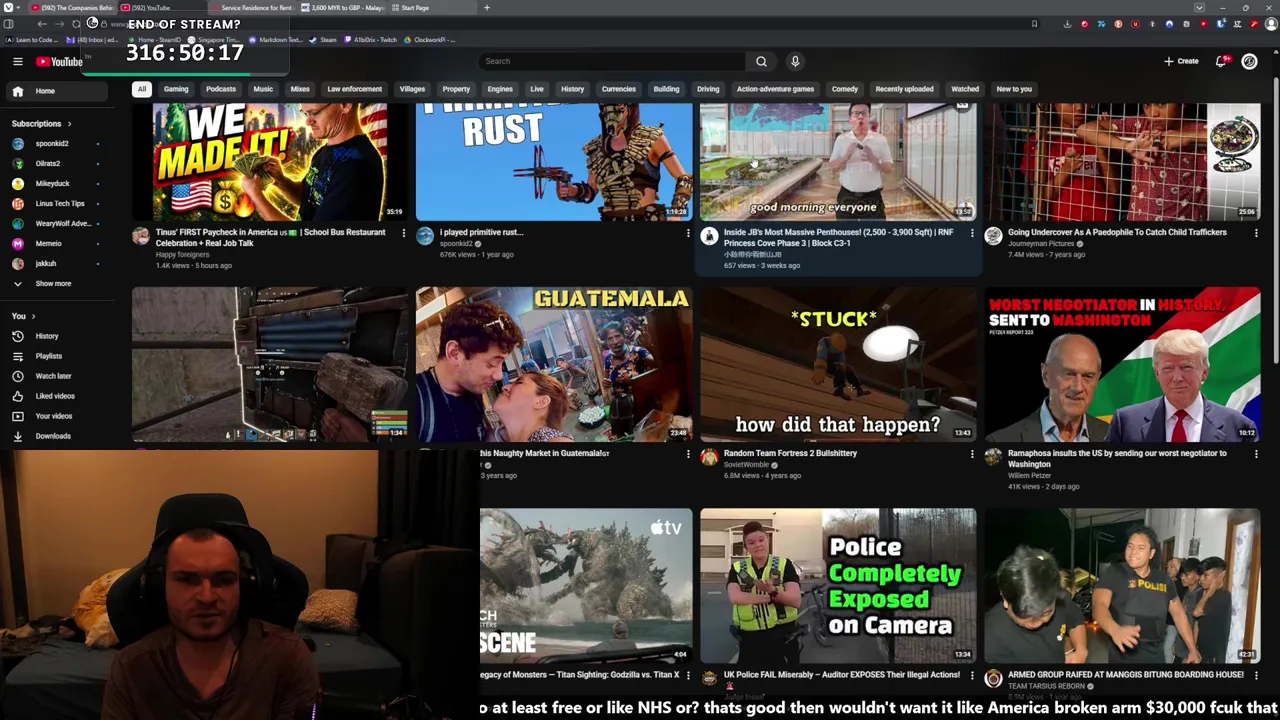Select the Recently uploaded filter chip
This screenshot has height=720, width=1280.
coord(904,89)
